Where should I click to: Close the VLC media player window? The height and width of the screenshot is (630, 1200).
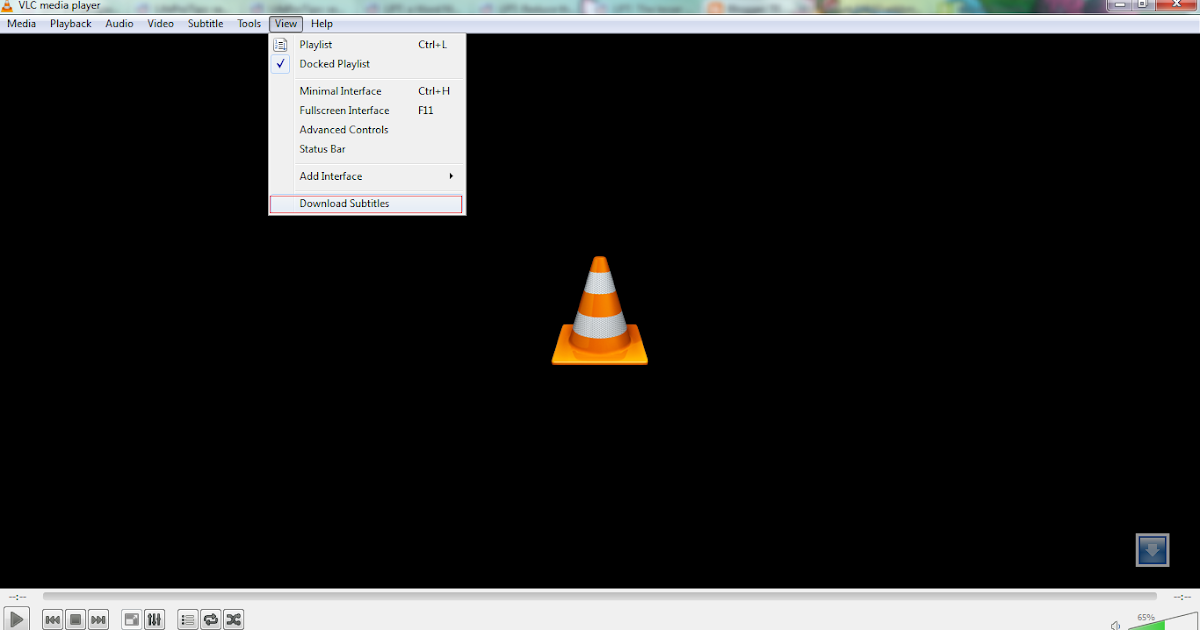tap(1174, 4)
